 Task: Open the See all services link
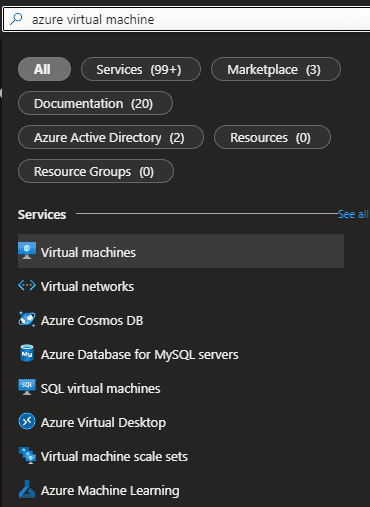(x=353, y=214)
